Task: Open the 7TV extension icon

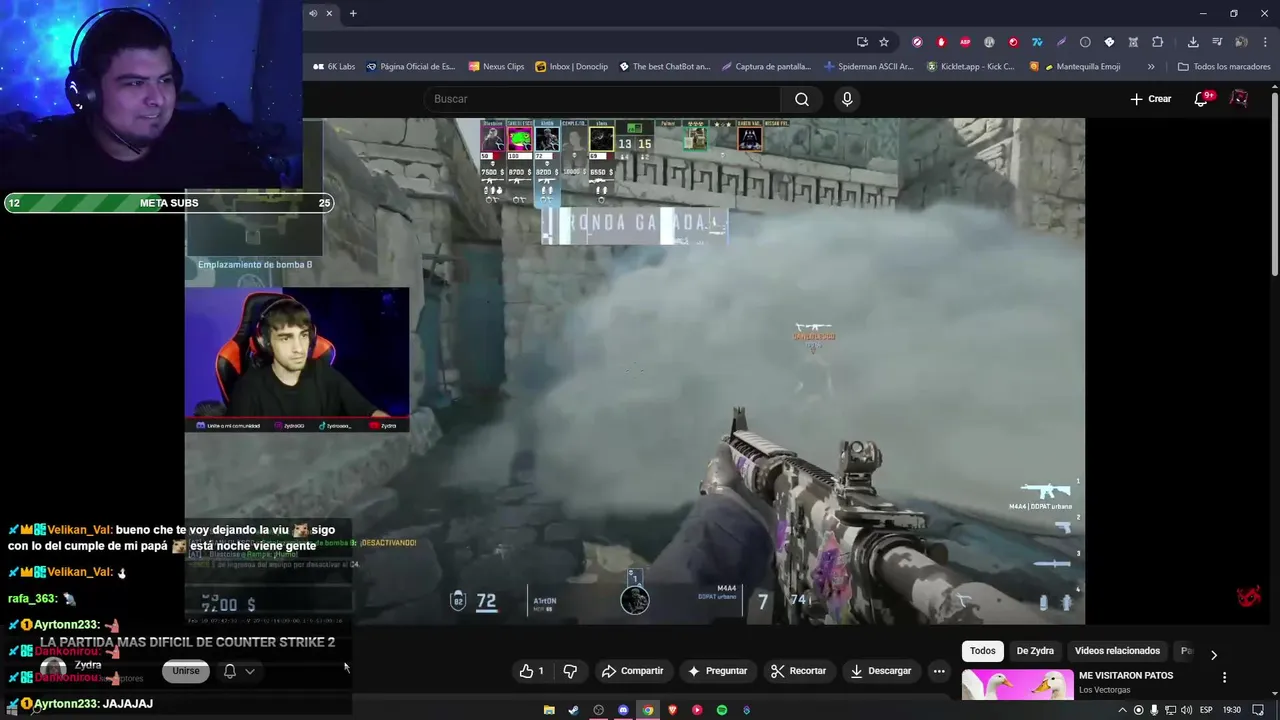Action: click(x=1037, y=42)
